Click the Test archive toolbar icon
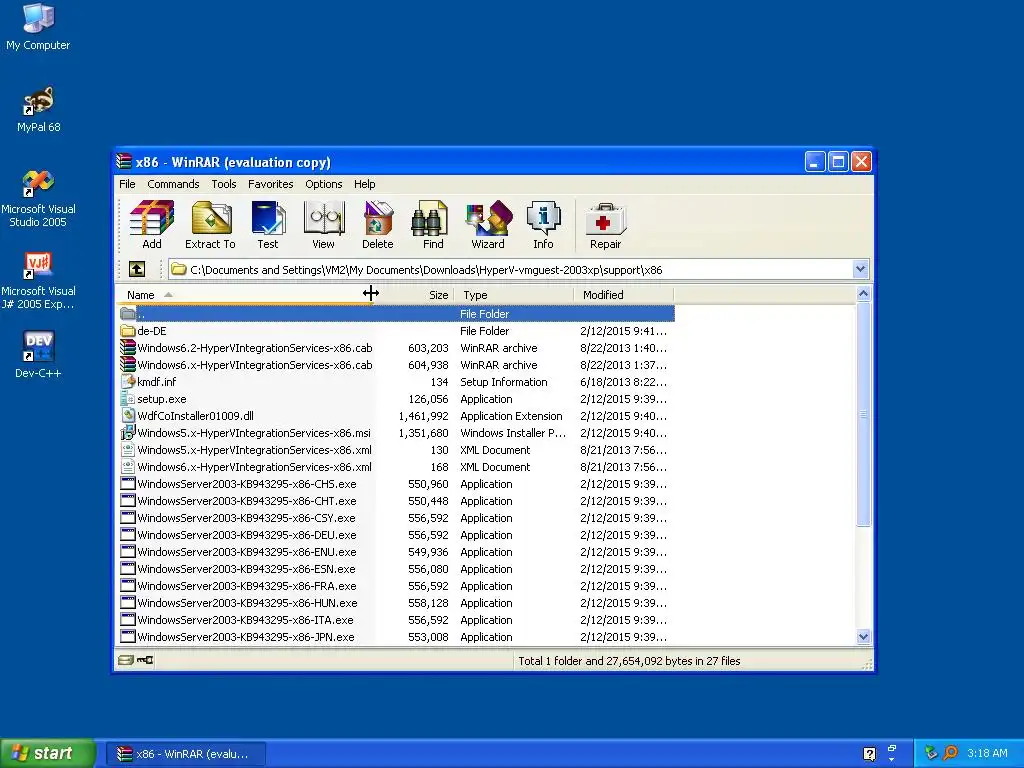Viewport: 1024px width, 768px height. tap(268, 225)
